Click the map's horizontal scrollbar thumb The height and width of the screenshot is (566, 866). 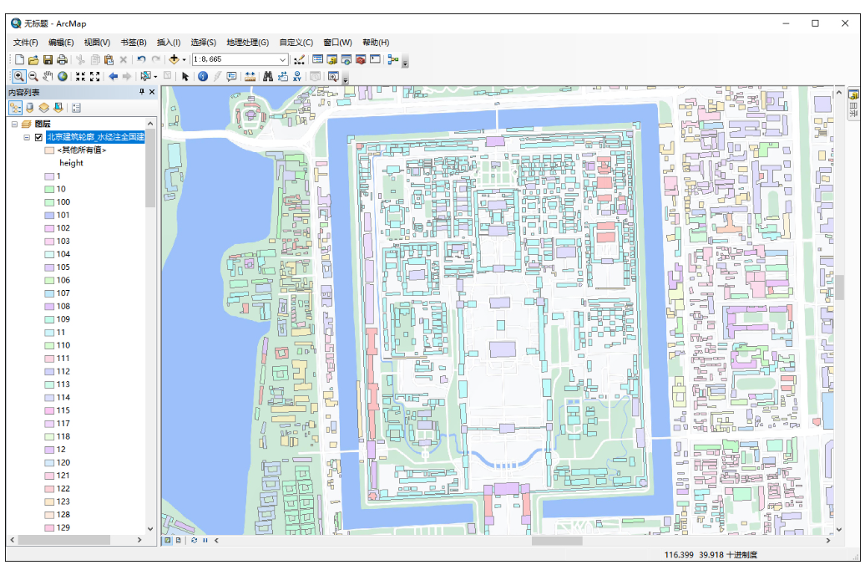pyautogui.click(x=556, y=540)
